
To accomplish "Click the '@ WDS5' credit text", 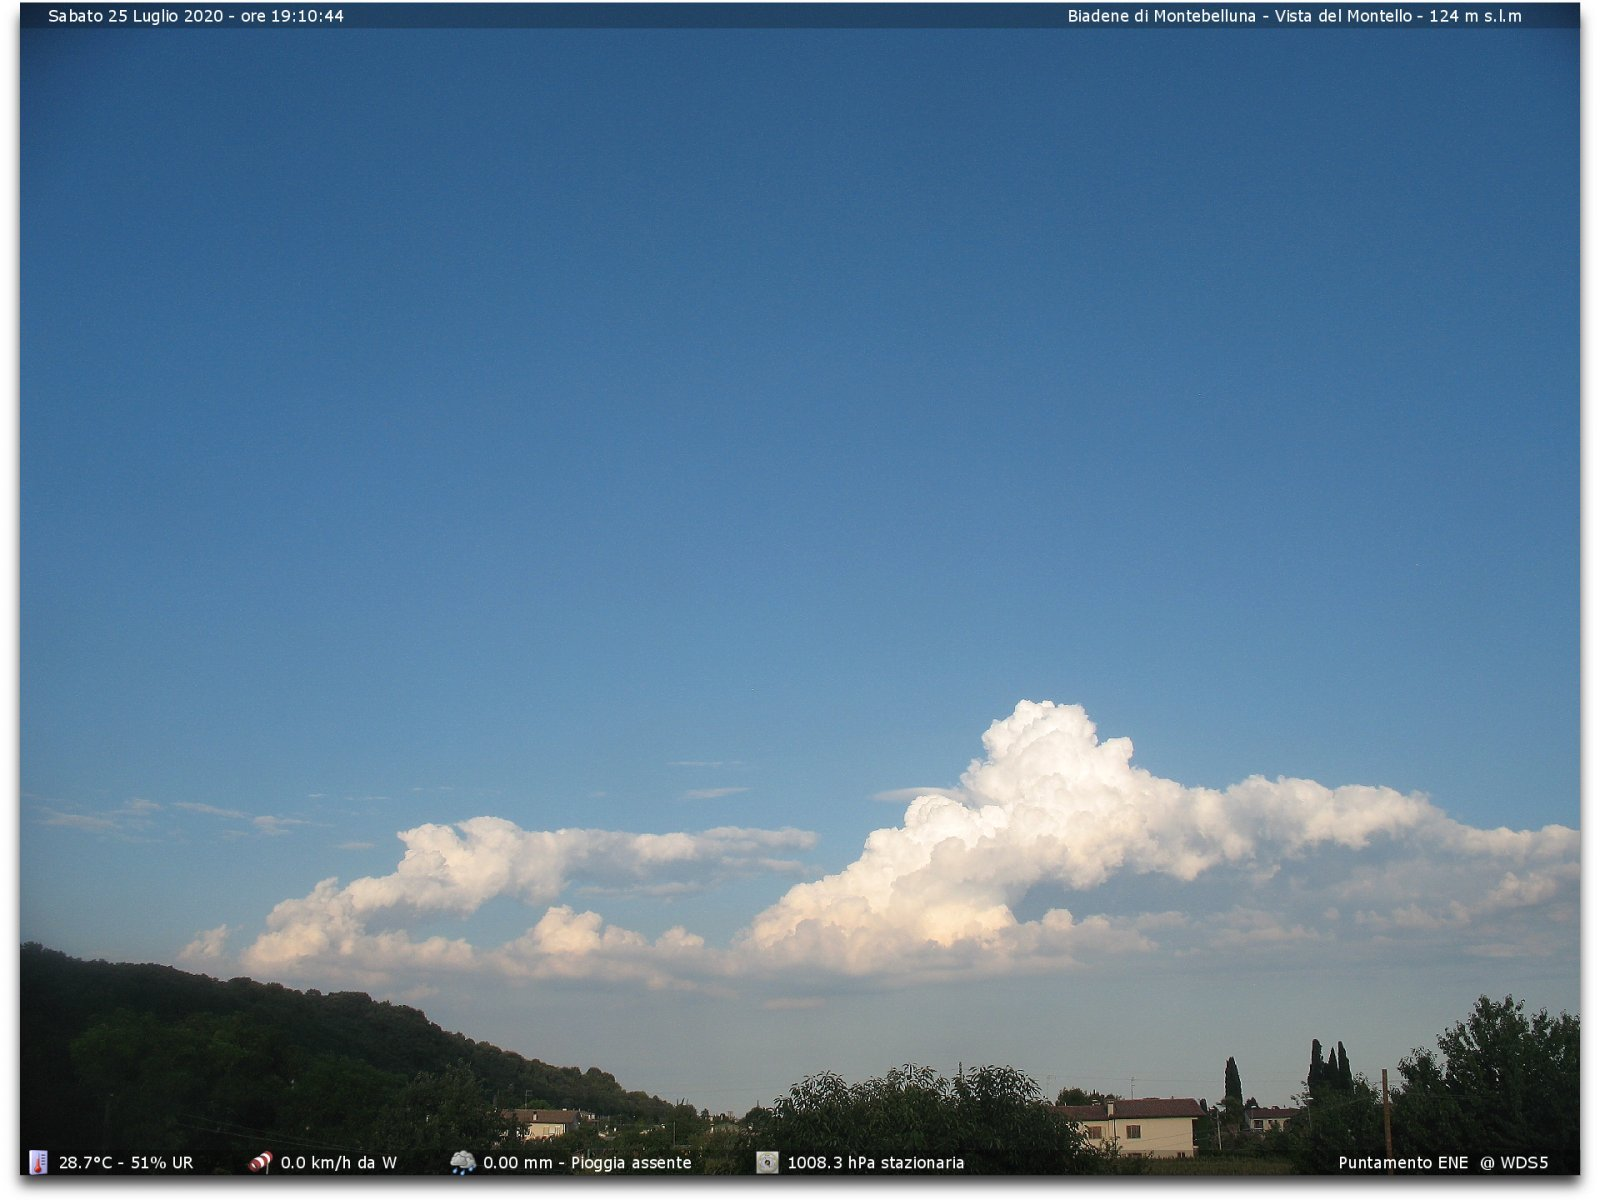I will click(x=1514, y=1163).
